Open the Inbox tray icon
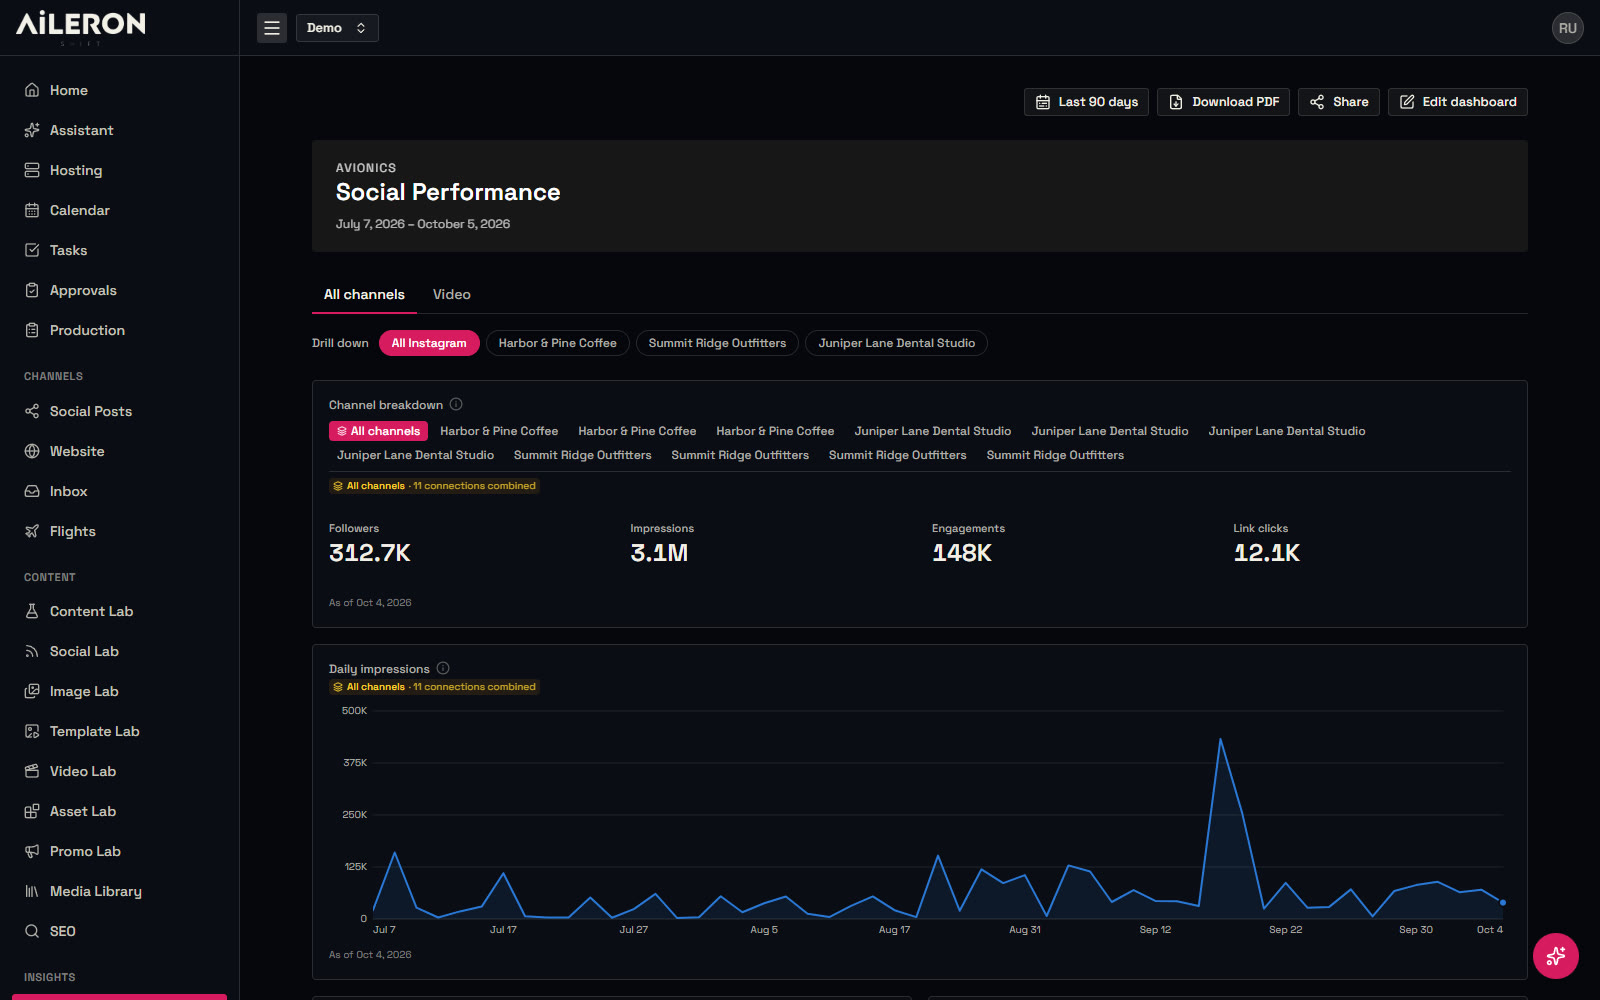Image resolution: width=1600 pixels, height=1000 pixels. point(32,491)
